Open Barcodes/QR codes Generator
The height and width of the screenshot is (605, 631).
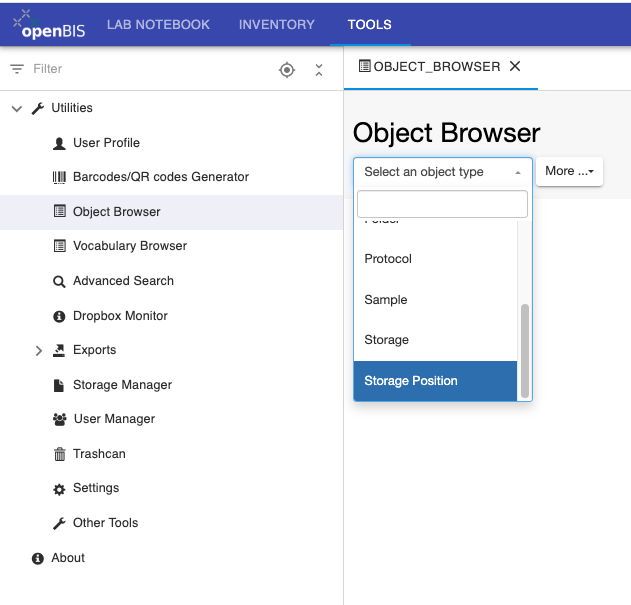(161, 177)
